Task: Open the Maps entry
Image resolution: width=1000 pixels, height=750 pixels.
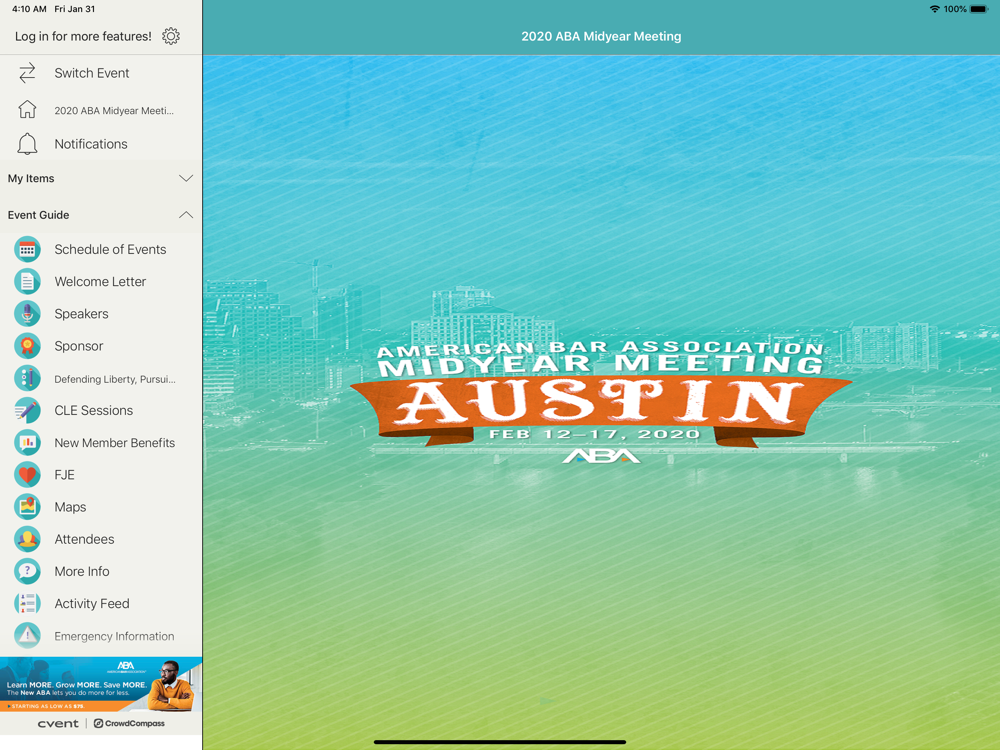Action: point(101,507)
